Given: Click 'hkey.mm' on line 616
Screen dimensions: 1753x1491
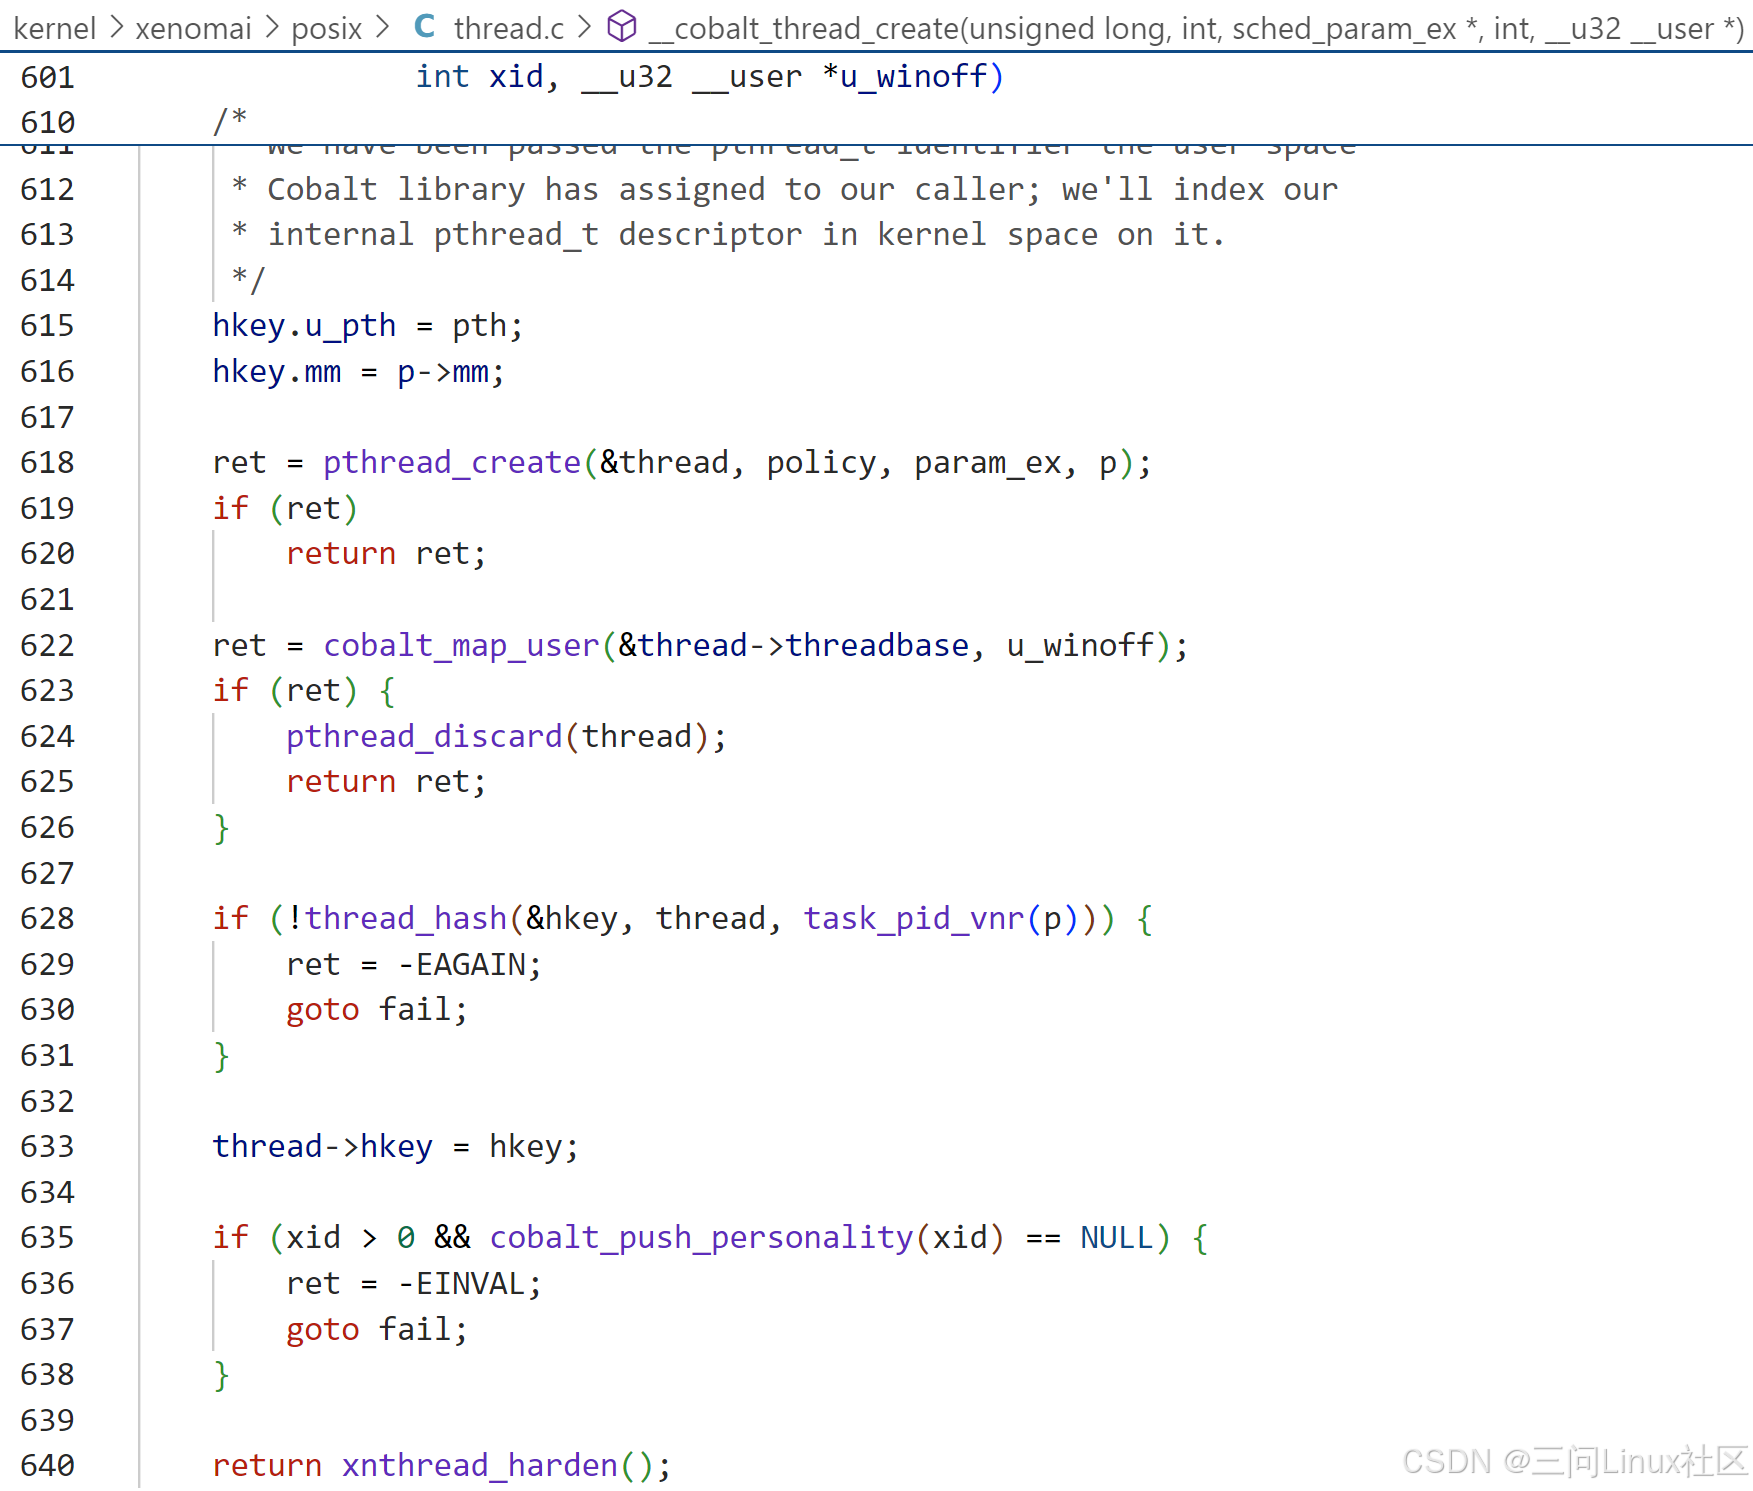Looking at the screenshot, I should [277, 371].
